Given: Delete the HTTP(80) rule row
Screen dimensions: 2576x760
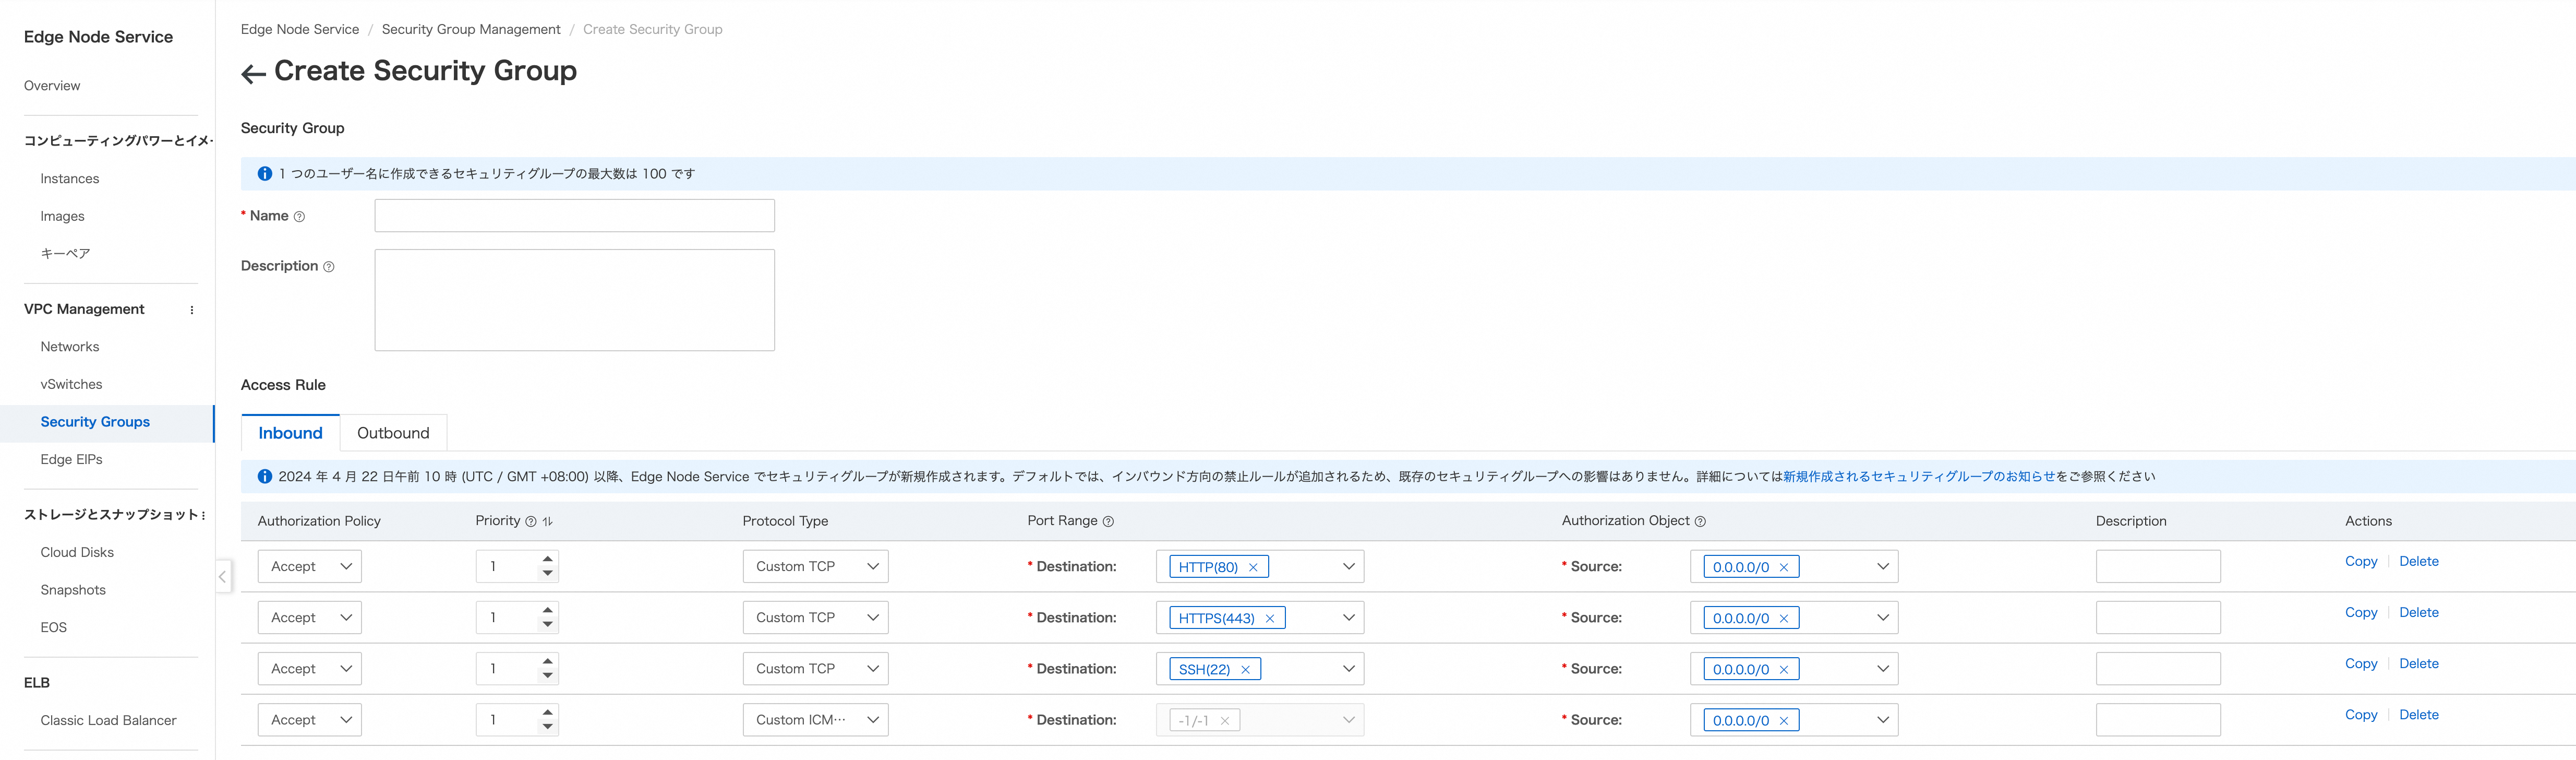Looking at the screenshot, I should tap(2418, 562).
